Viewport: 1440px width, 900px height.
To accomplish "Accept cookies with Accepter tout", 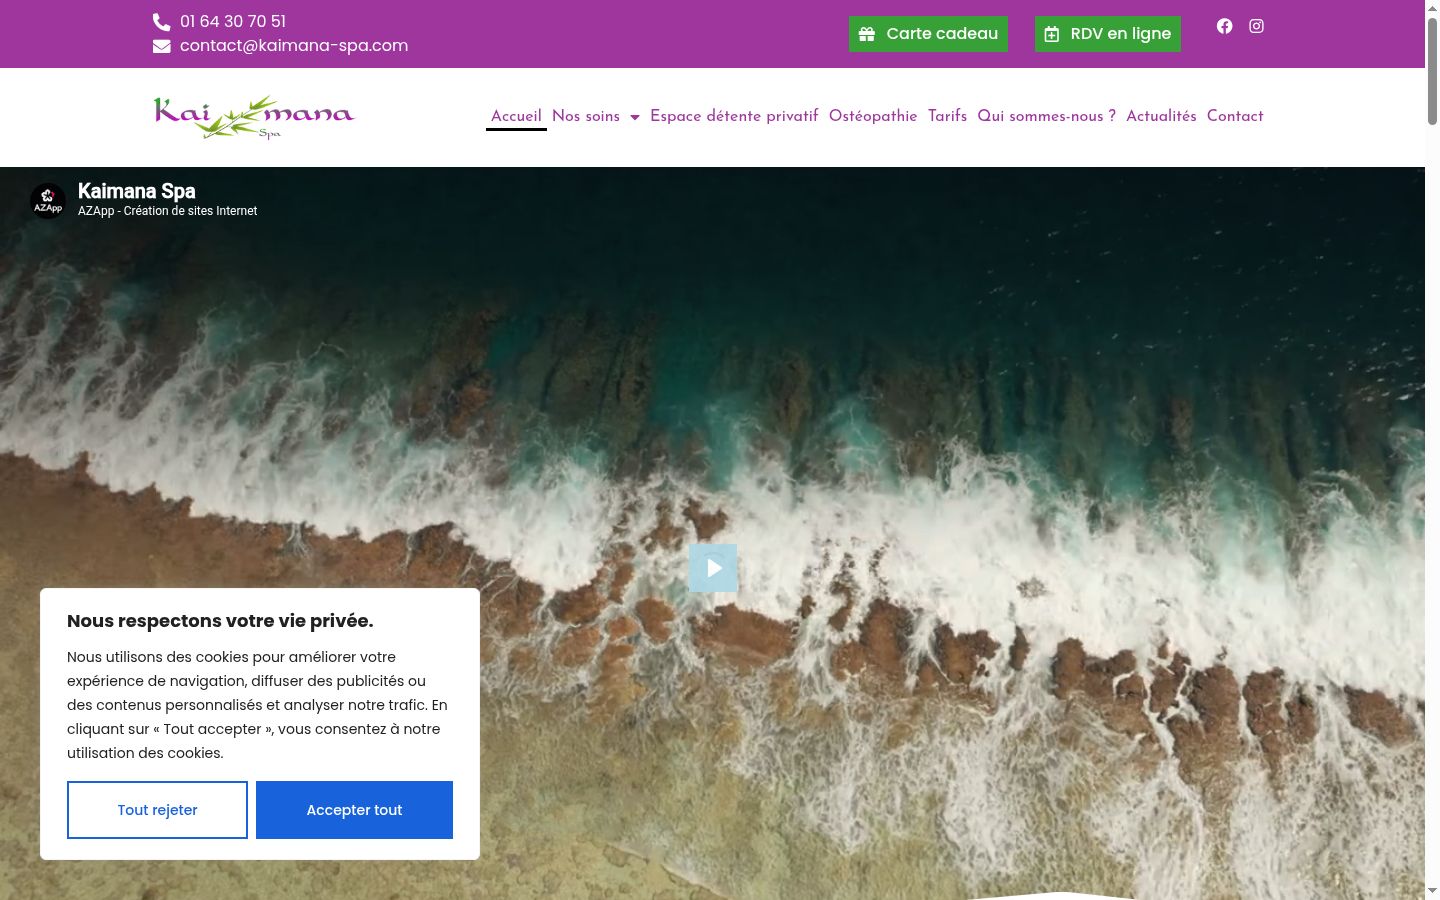I will pos(354,810).
